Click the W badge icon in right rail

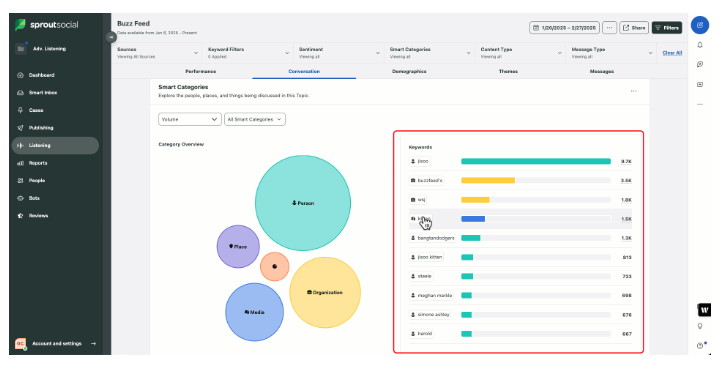(x=704, y=310)
